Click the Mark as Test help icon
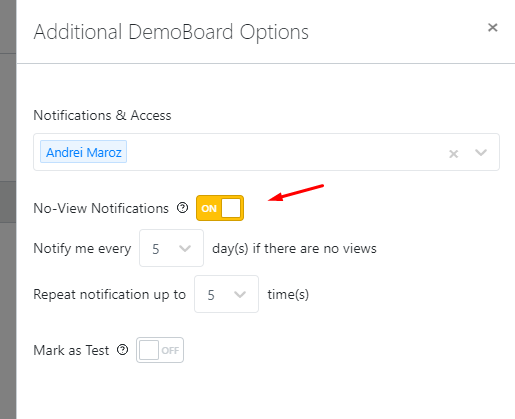This screenshot has width=515, height=419. coord(122,350)
